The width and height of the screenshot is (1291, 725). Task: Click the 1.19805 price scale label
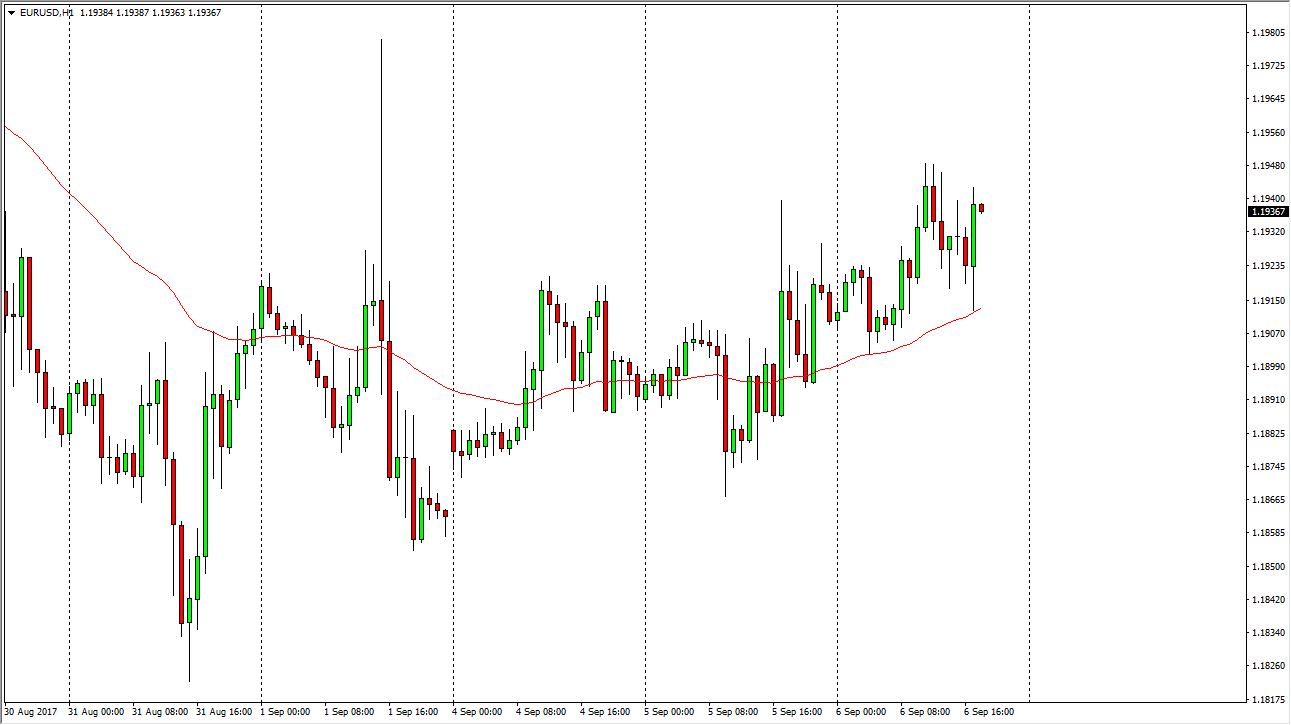(x=1268, y=33)
